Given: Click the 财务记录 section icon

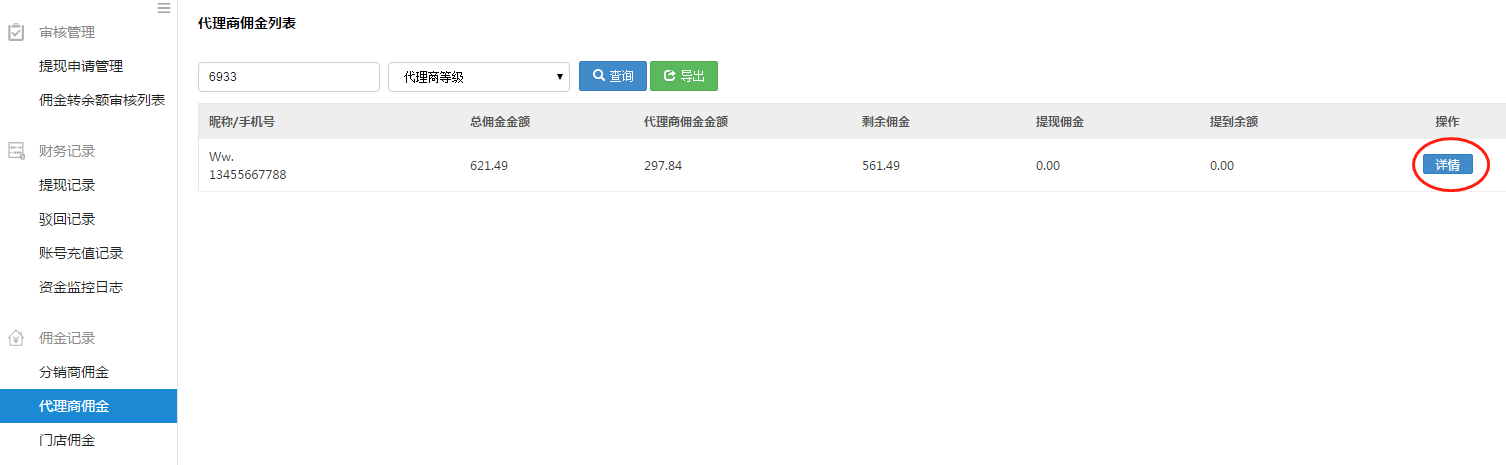Looking at the screenshot, I should pos(16,151).
